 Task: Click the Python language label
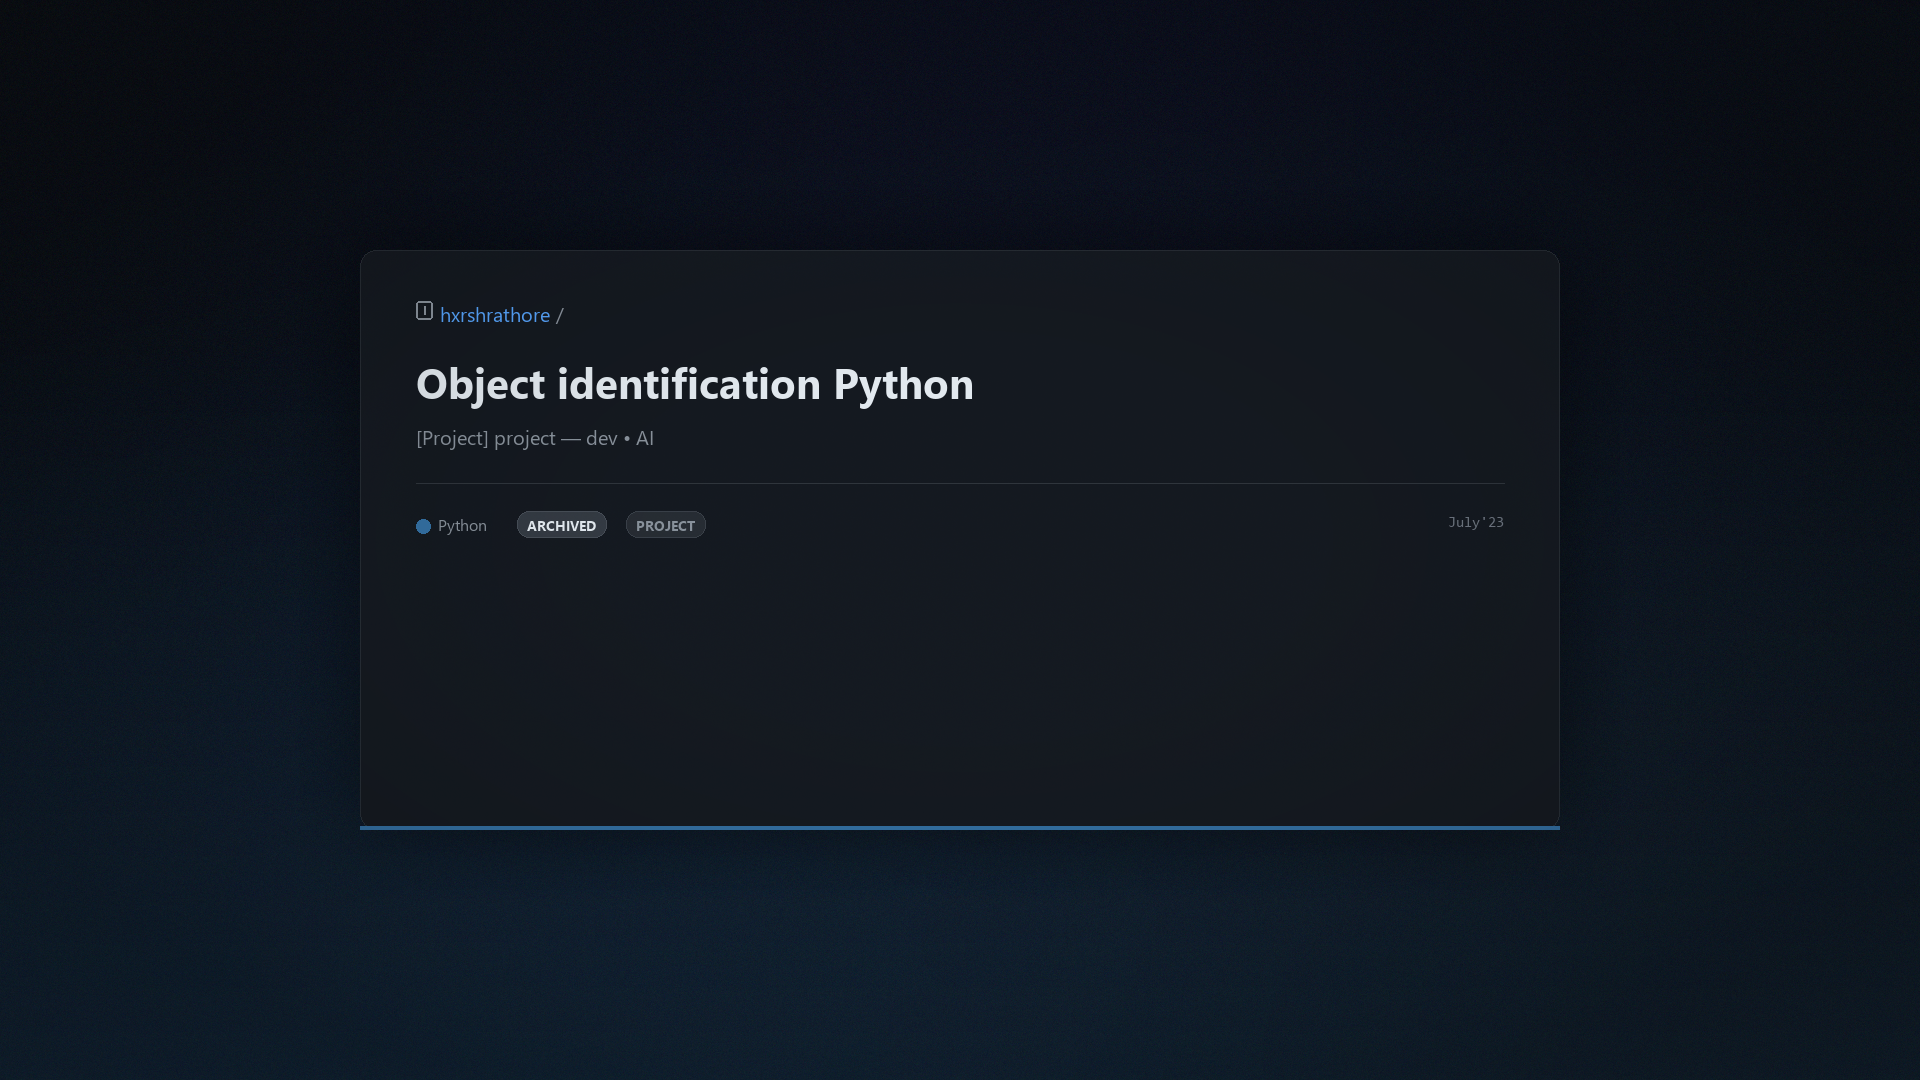click(x=462, y=526)
